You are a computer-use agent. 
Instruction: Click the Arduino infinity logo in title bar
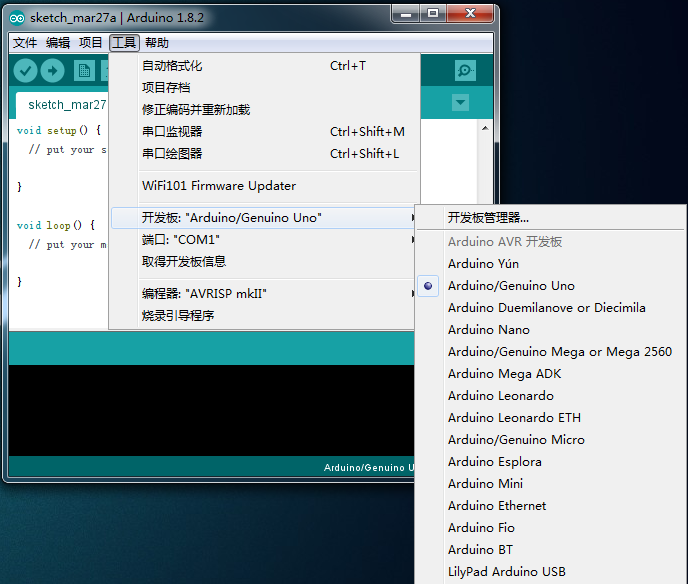[x=17, y=18]
